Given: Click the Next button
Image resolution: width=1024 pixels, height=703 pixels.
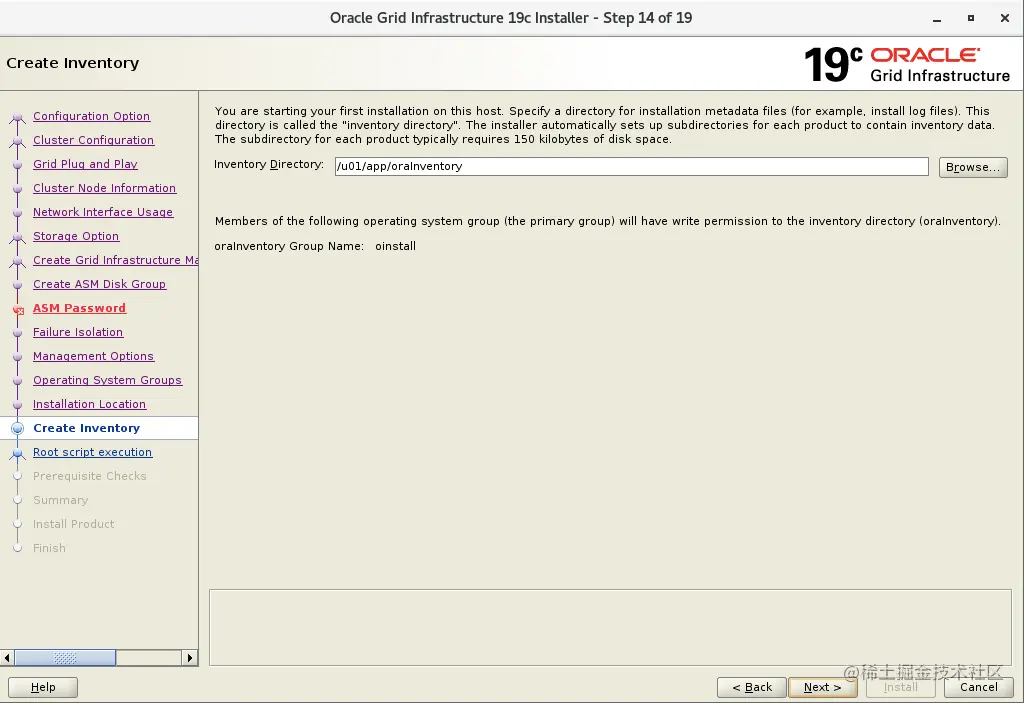Looking at the screenshot, I should [x=822, y=687].
